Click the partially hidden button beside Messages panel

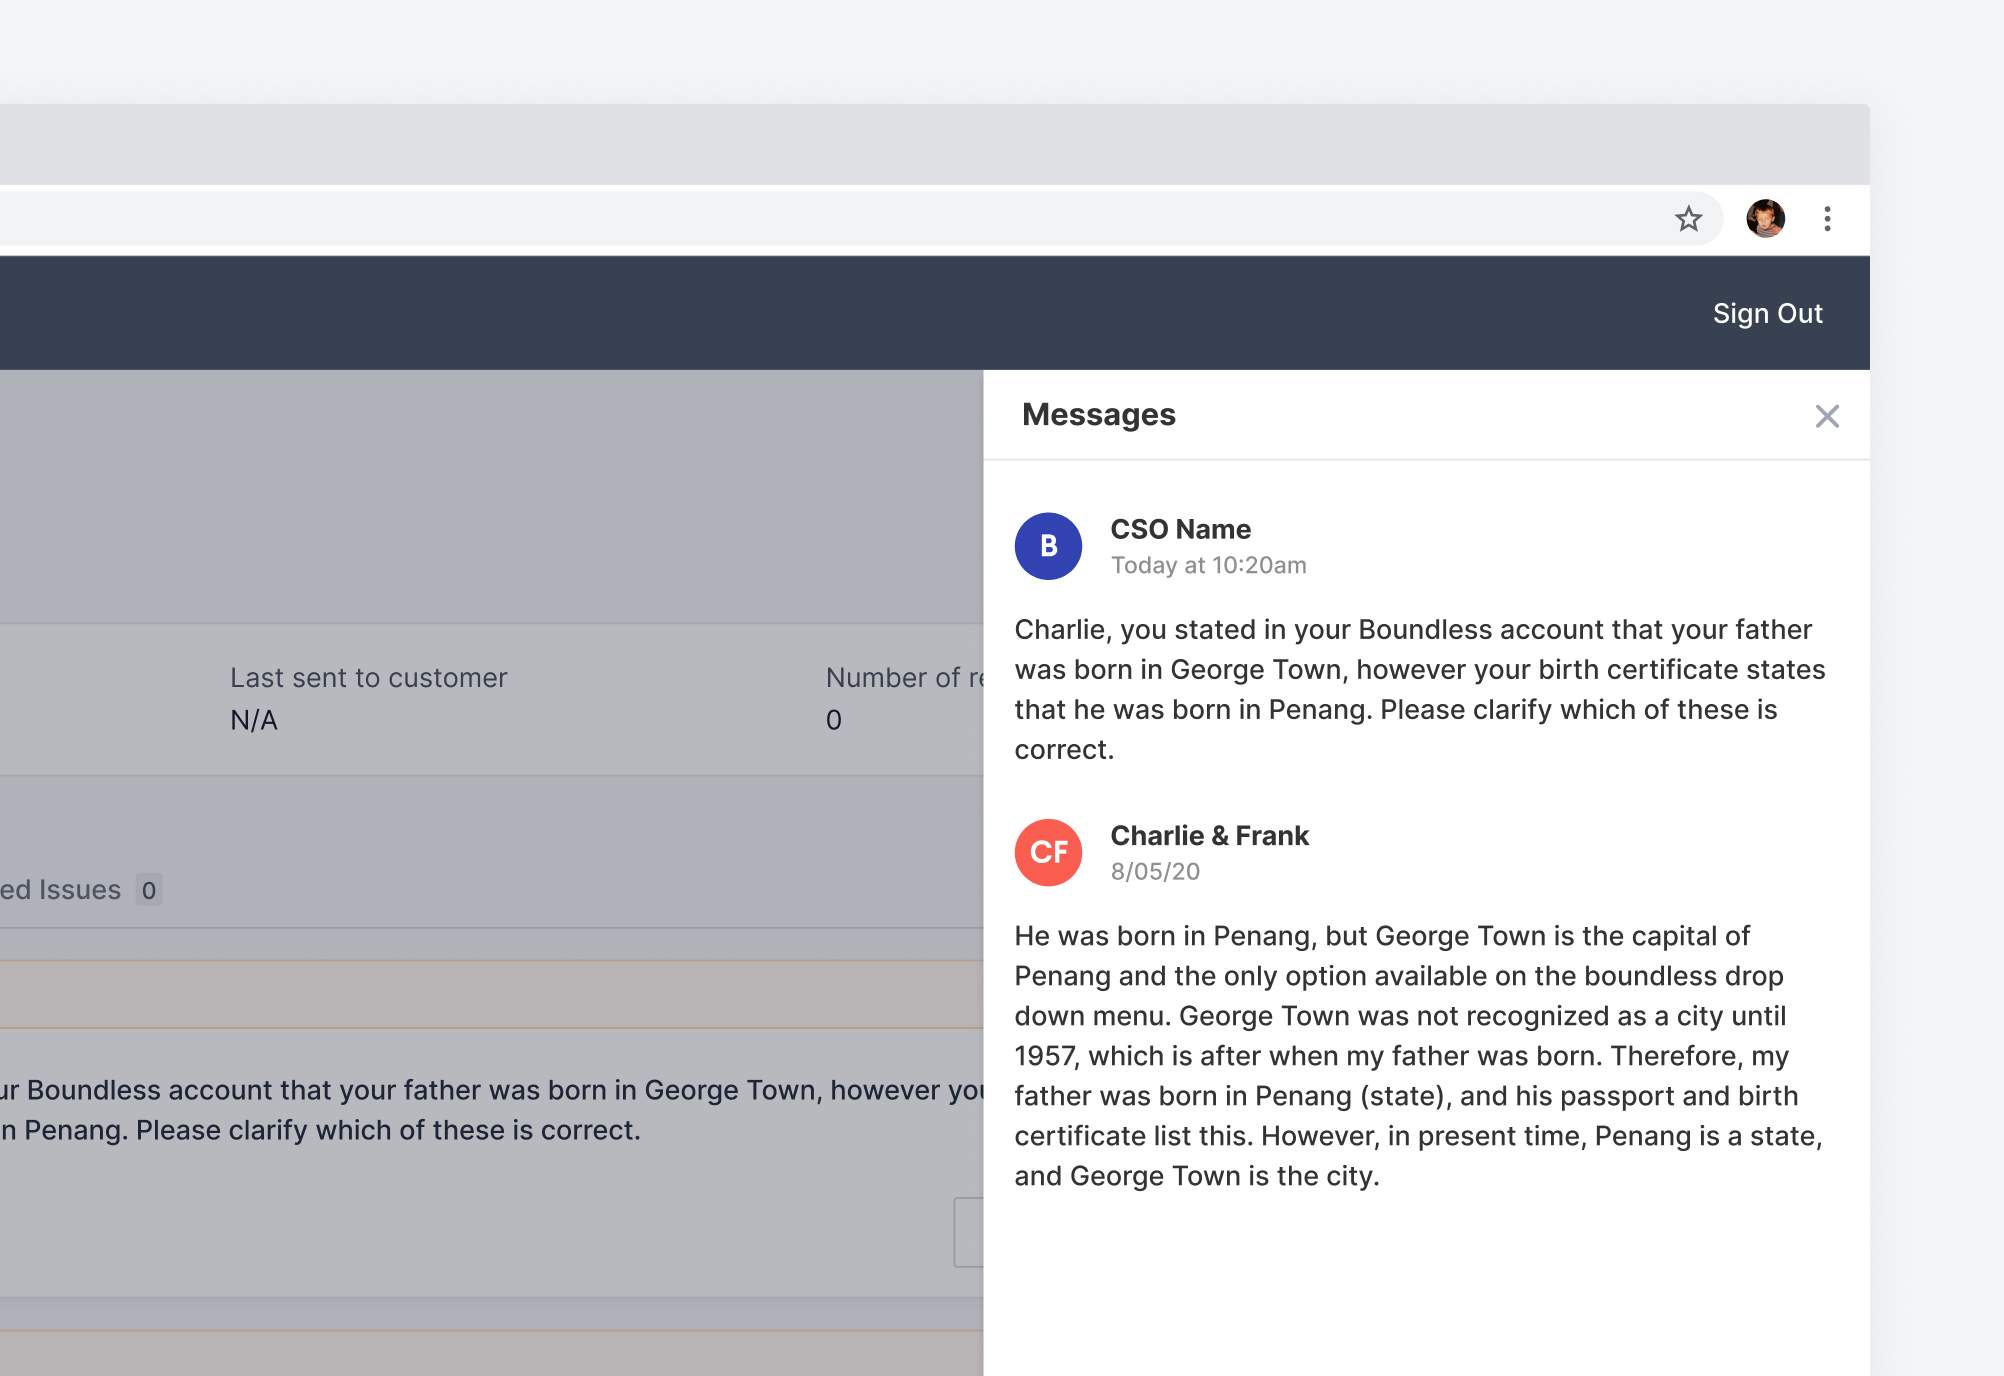968,1232
